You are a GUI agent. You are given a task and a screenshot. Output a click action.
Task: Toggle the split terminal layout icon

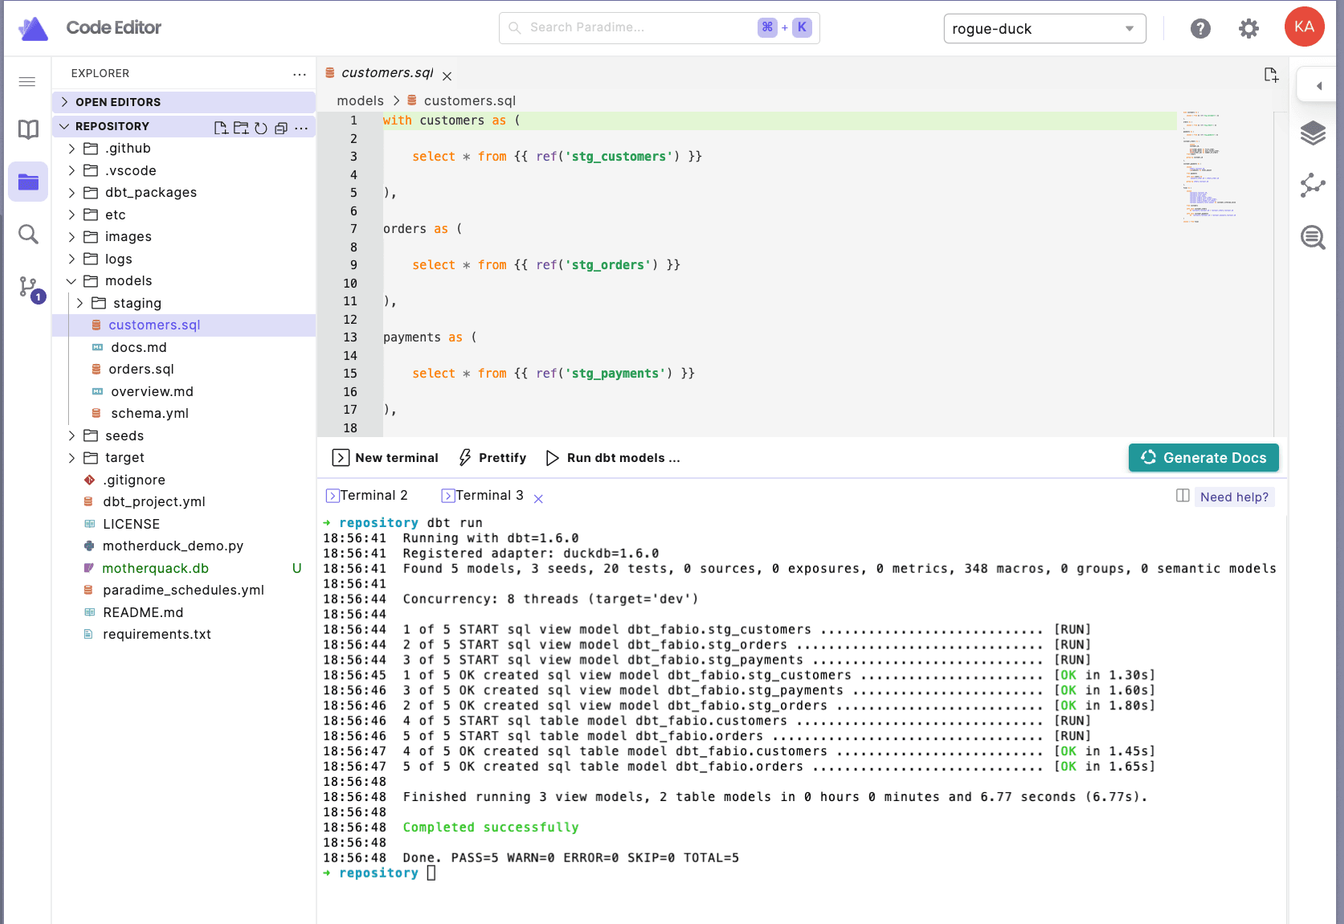(1183, 496)
